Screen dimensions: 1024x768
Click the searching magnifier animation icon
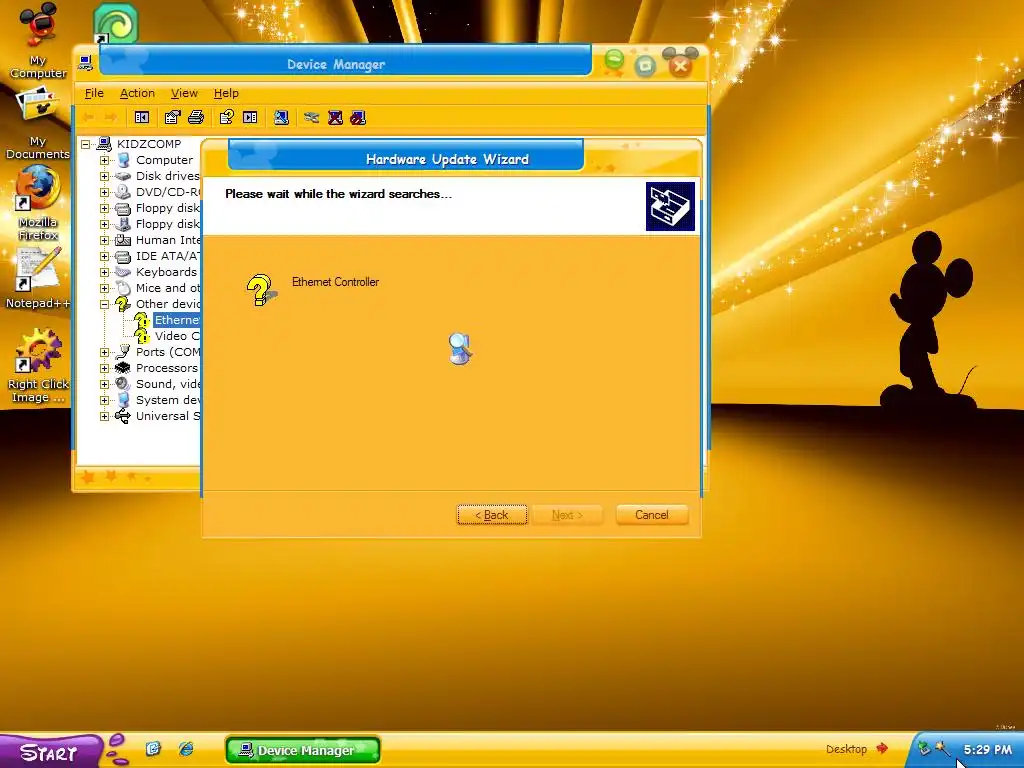tap(460, 348)
